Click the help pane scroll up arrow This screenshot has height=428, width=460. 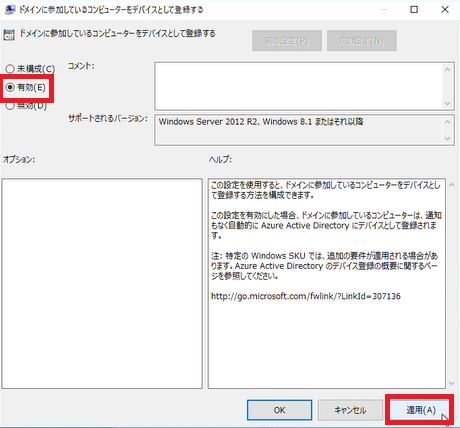point(452,184)
